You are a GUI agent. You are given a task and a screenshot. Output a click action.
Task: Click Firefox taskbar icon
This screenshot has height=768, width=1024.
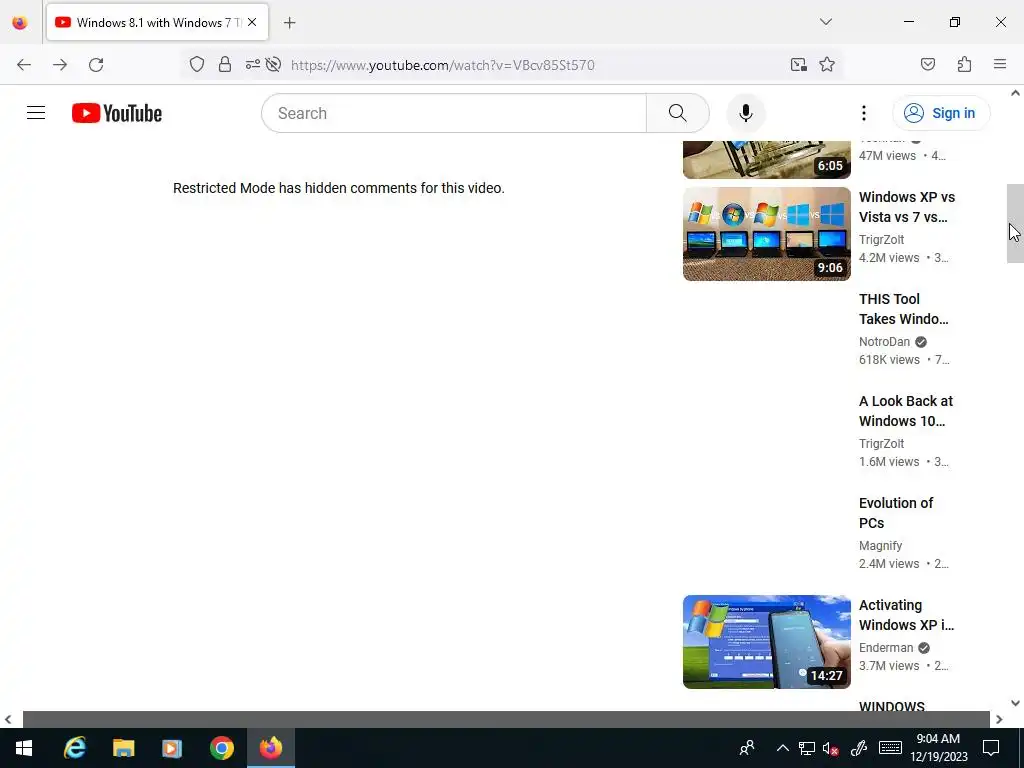271,748
